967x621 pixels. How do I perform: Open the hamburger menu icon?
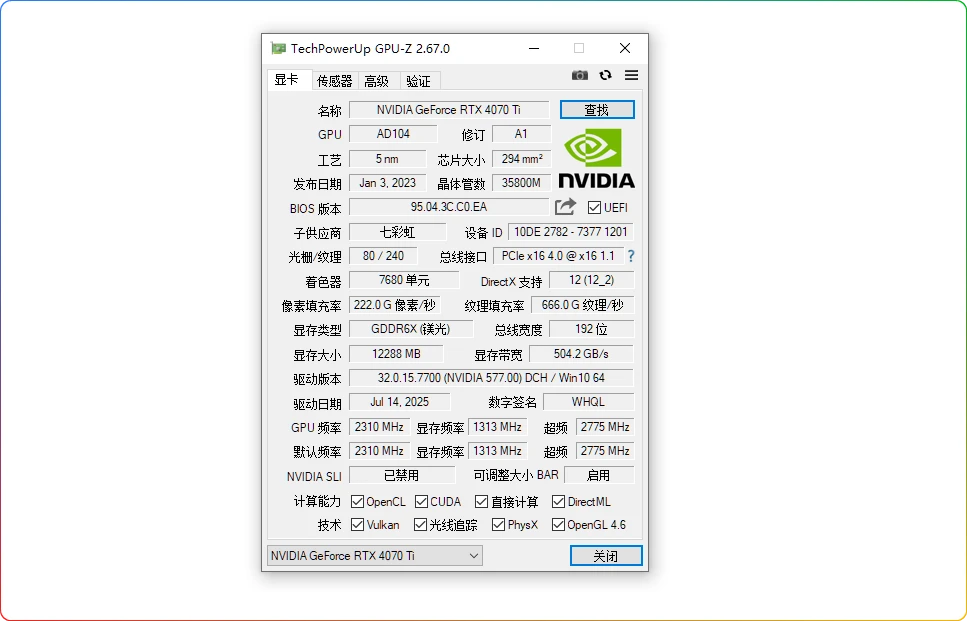632,75
